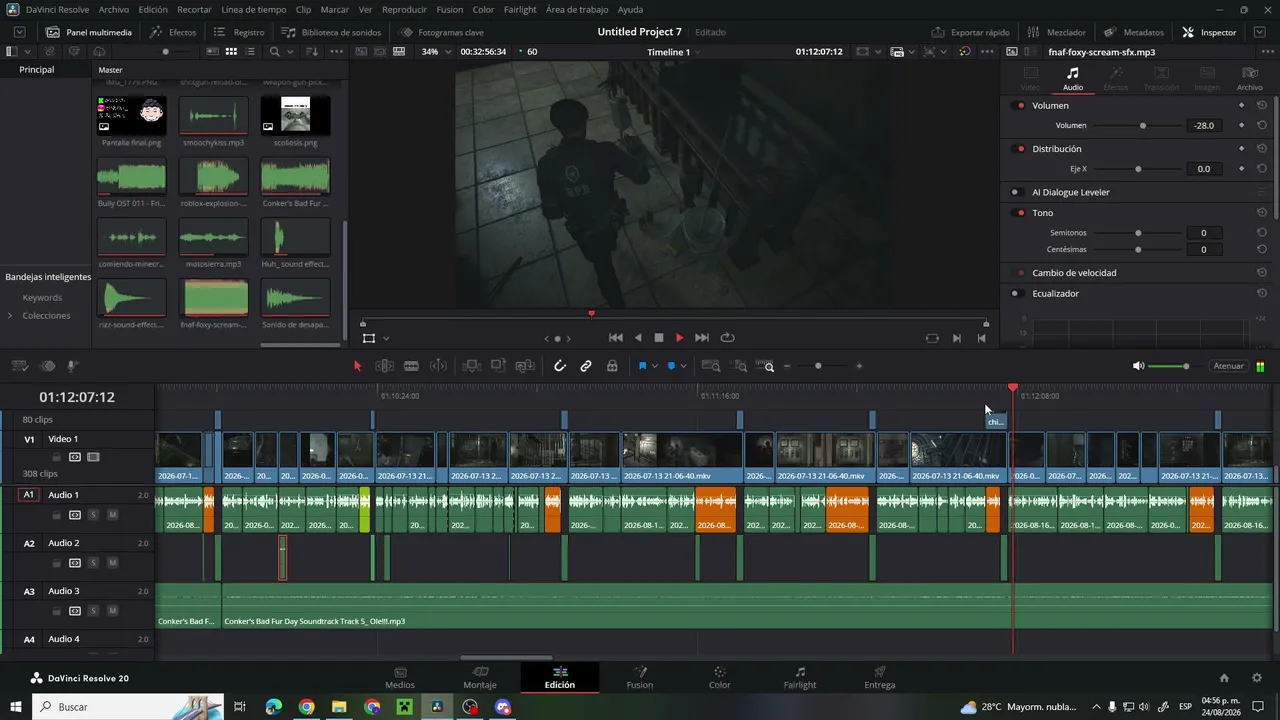Toggle the Inspector panel button

(x=1209, y=32)
